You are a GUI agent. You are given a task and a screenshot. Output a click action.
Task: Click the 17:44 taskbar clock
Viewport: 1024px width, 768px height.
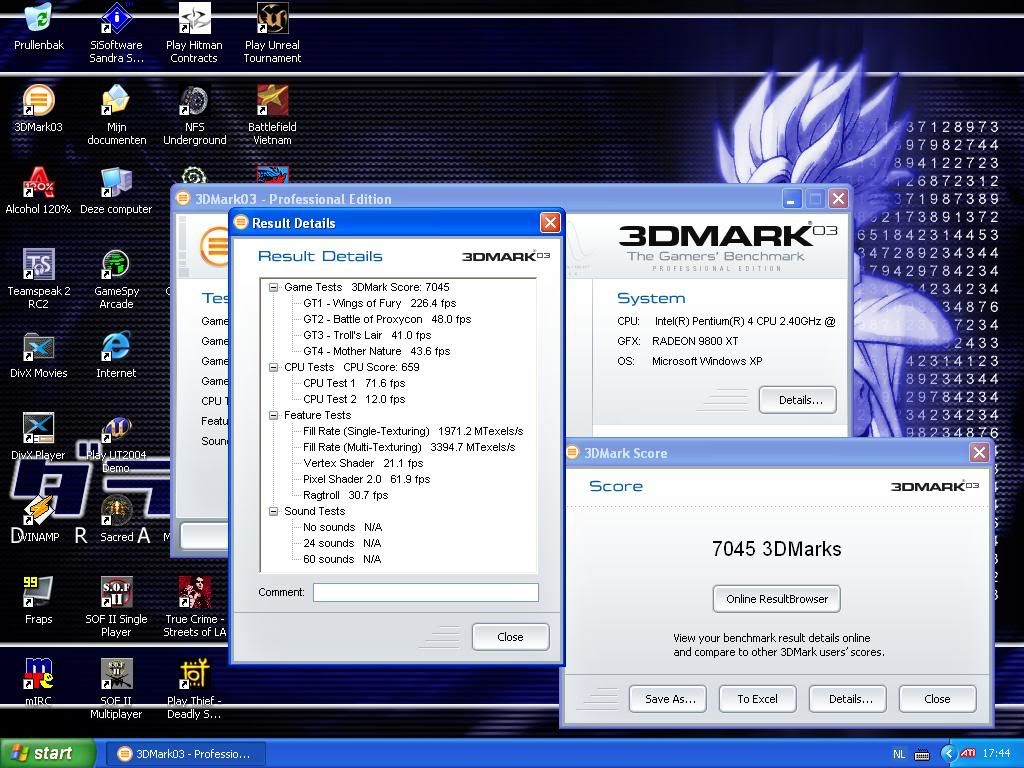pos(997,754)
